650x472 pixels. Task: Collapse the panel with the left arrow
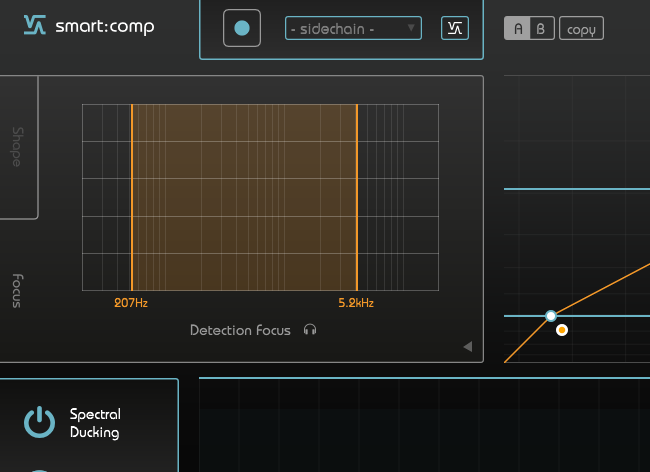click(x=468, y=346)
